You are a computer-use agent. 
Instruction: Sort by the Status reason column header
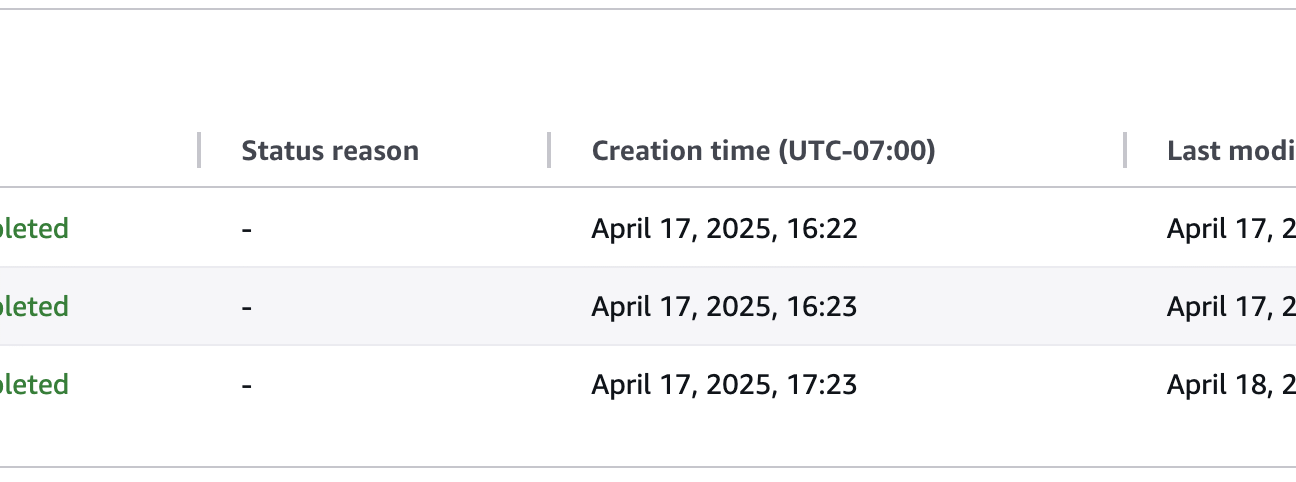[330, 151]
